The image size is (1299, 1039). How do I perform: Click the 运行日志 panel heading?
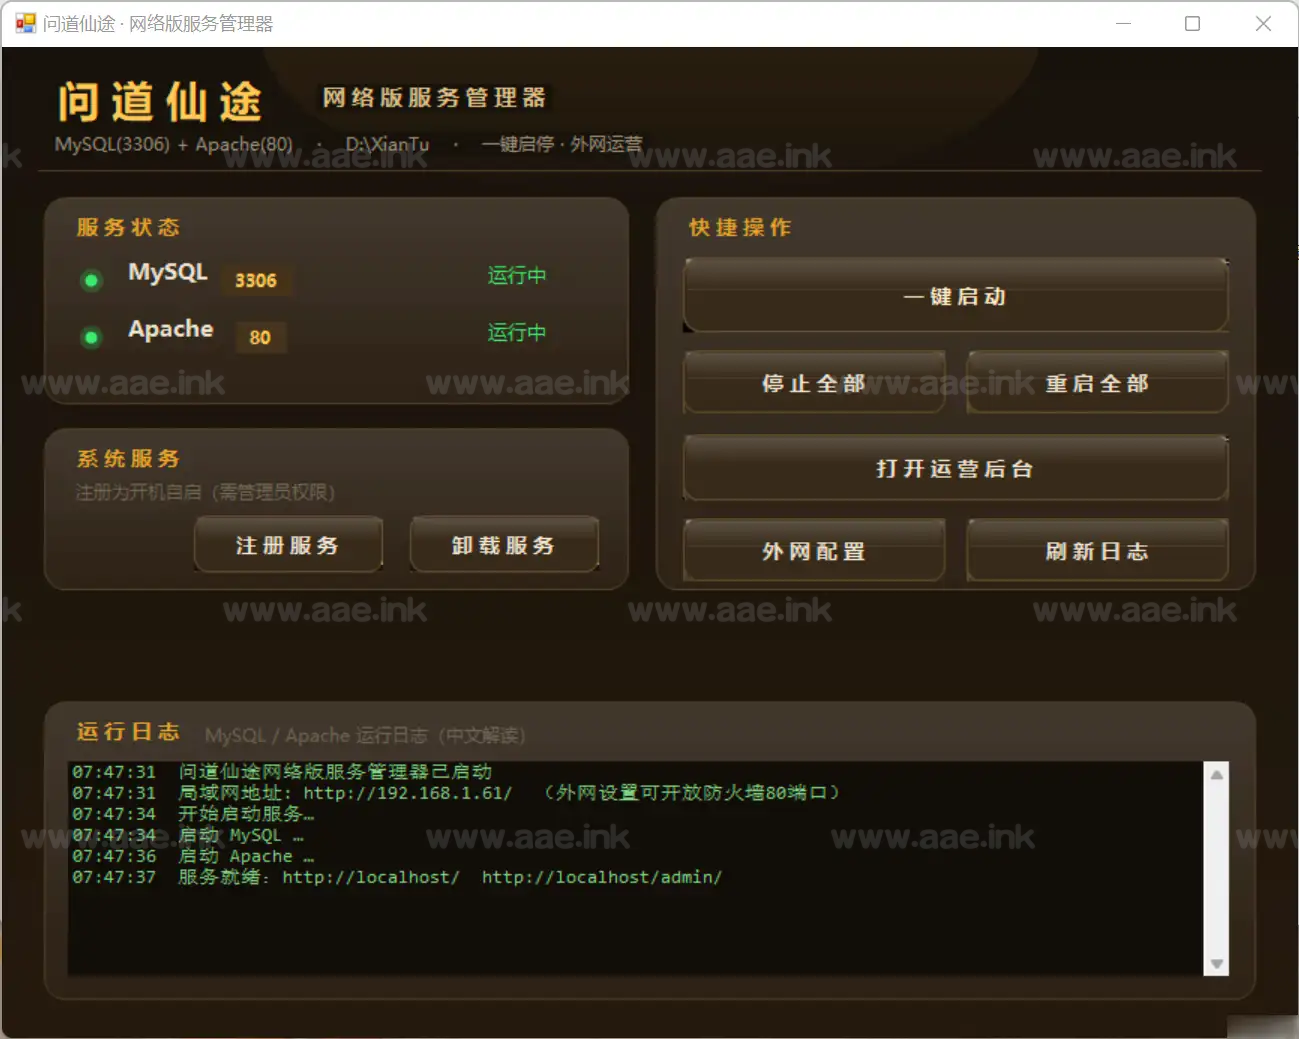[129, 732]
